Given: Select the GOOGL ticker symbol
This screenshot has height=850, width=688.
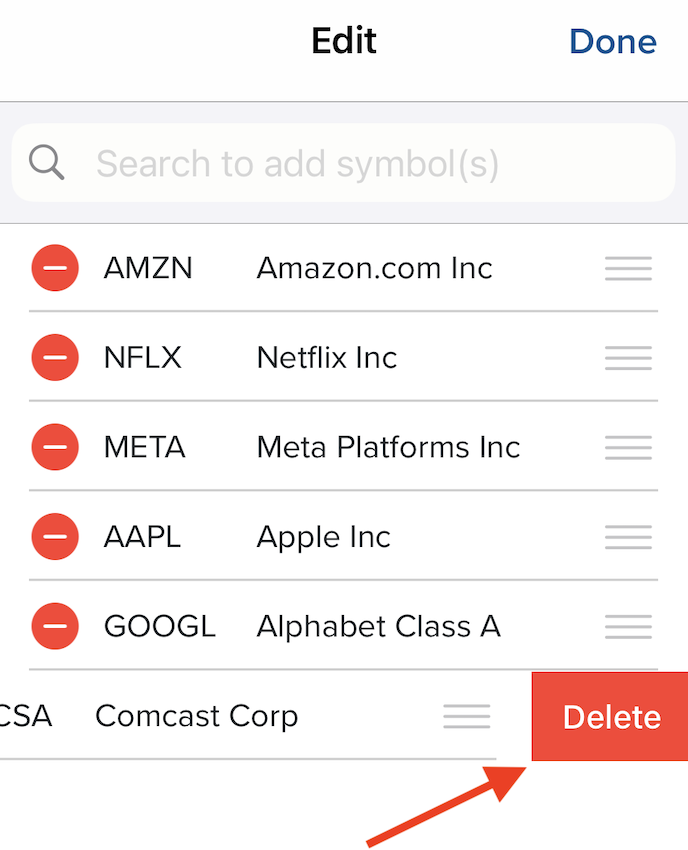Looking at the screenshot, I should [160, 626].
